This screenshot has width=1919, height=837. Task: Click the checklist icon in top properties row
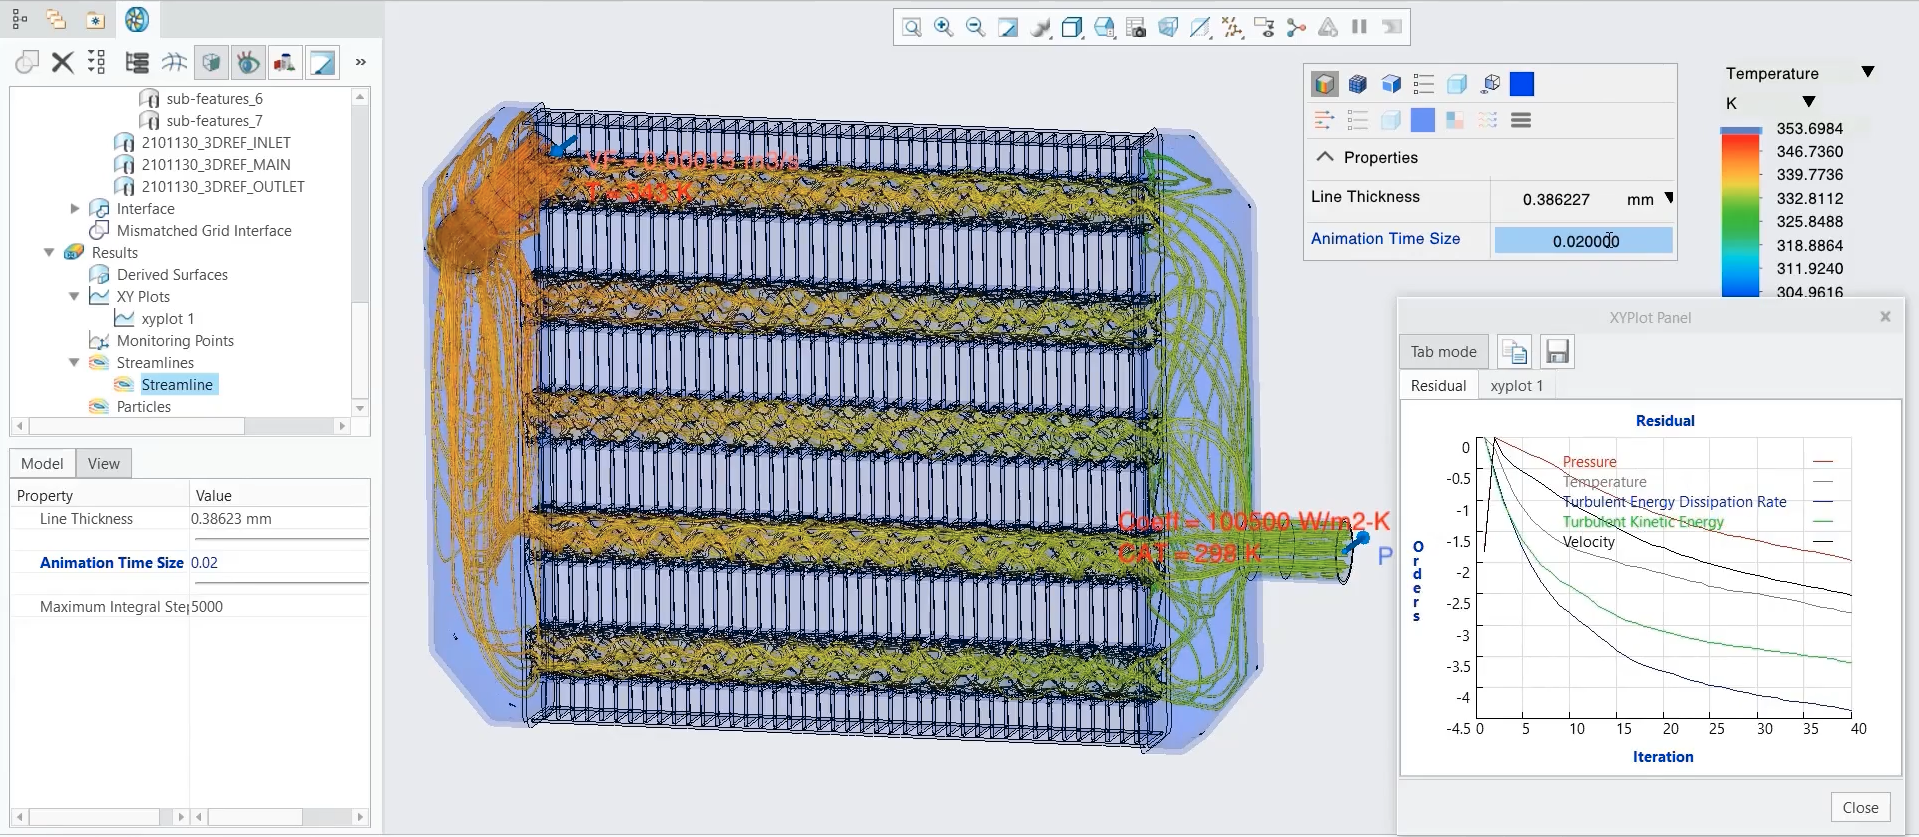[x=1423, y=84]
